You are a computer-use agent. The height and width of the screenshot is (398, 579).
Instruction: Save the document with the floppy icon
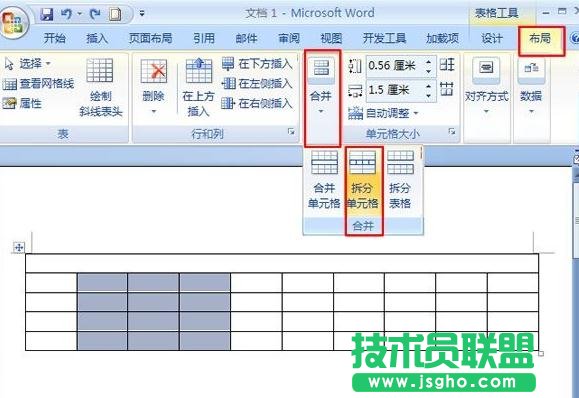pos(47,14)
